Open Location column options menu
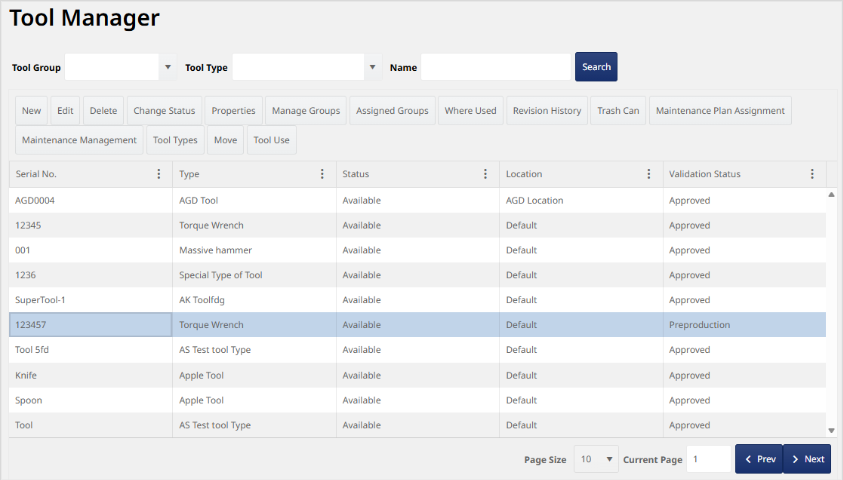The height and width of the screenshot is (480, 843). [648, 174]
